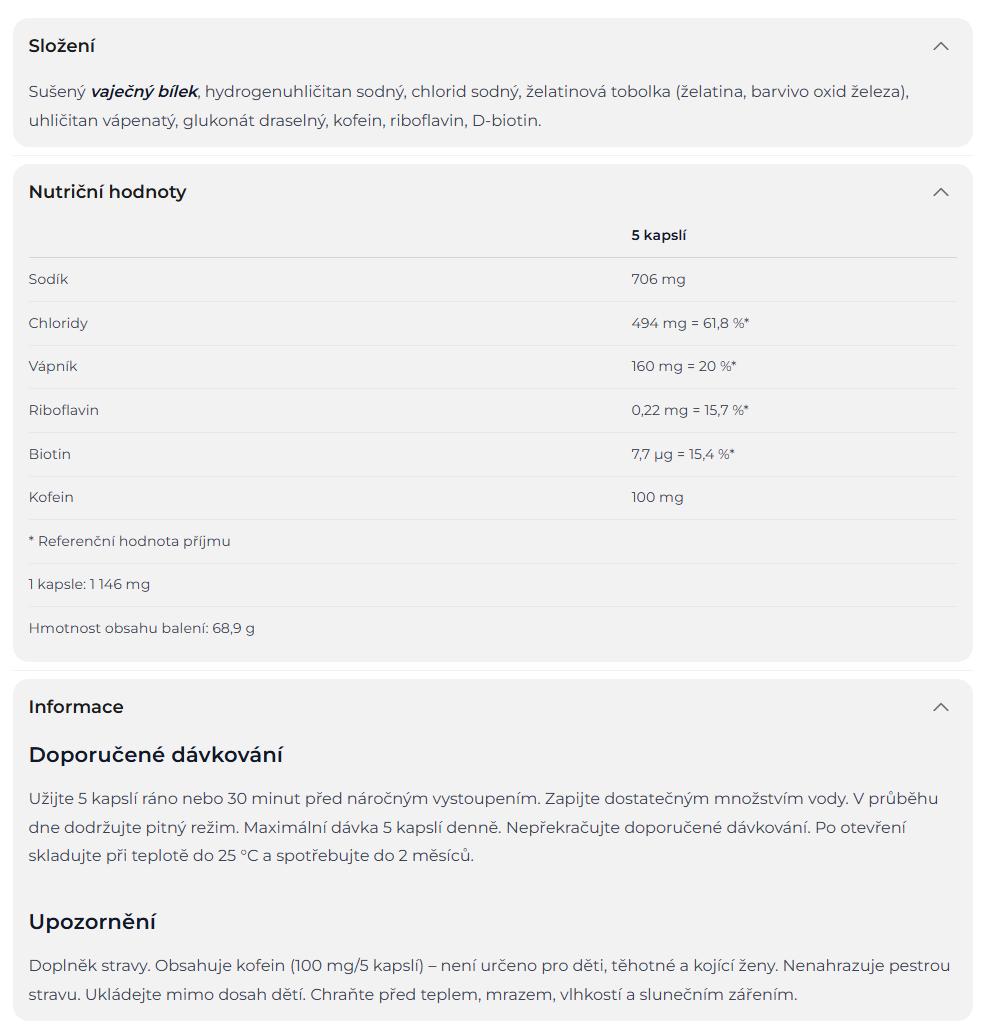Click the 706 mg sodium value
981x1034 pixels.
(658, 279)
